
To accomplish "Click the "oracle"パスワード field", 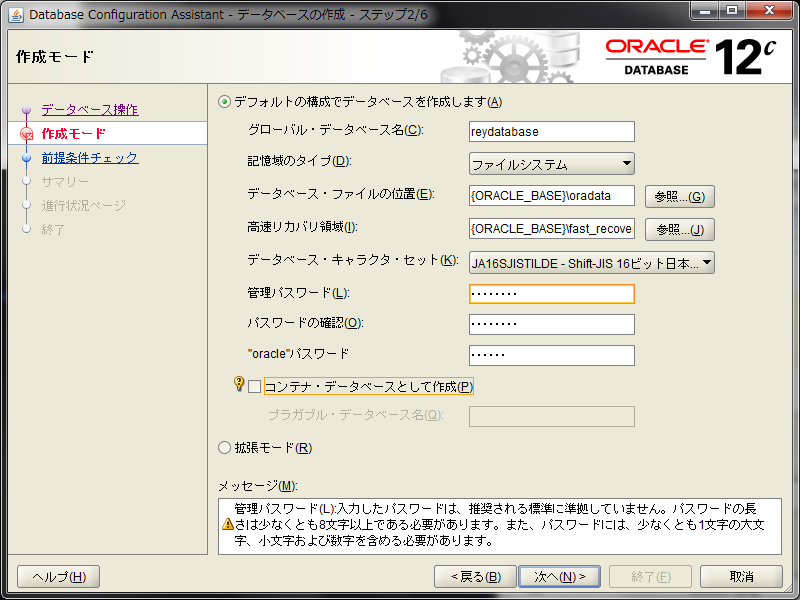I will click(x=552, y=356).
